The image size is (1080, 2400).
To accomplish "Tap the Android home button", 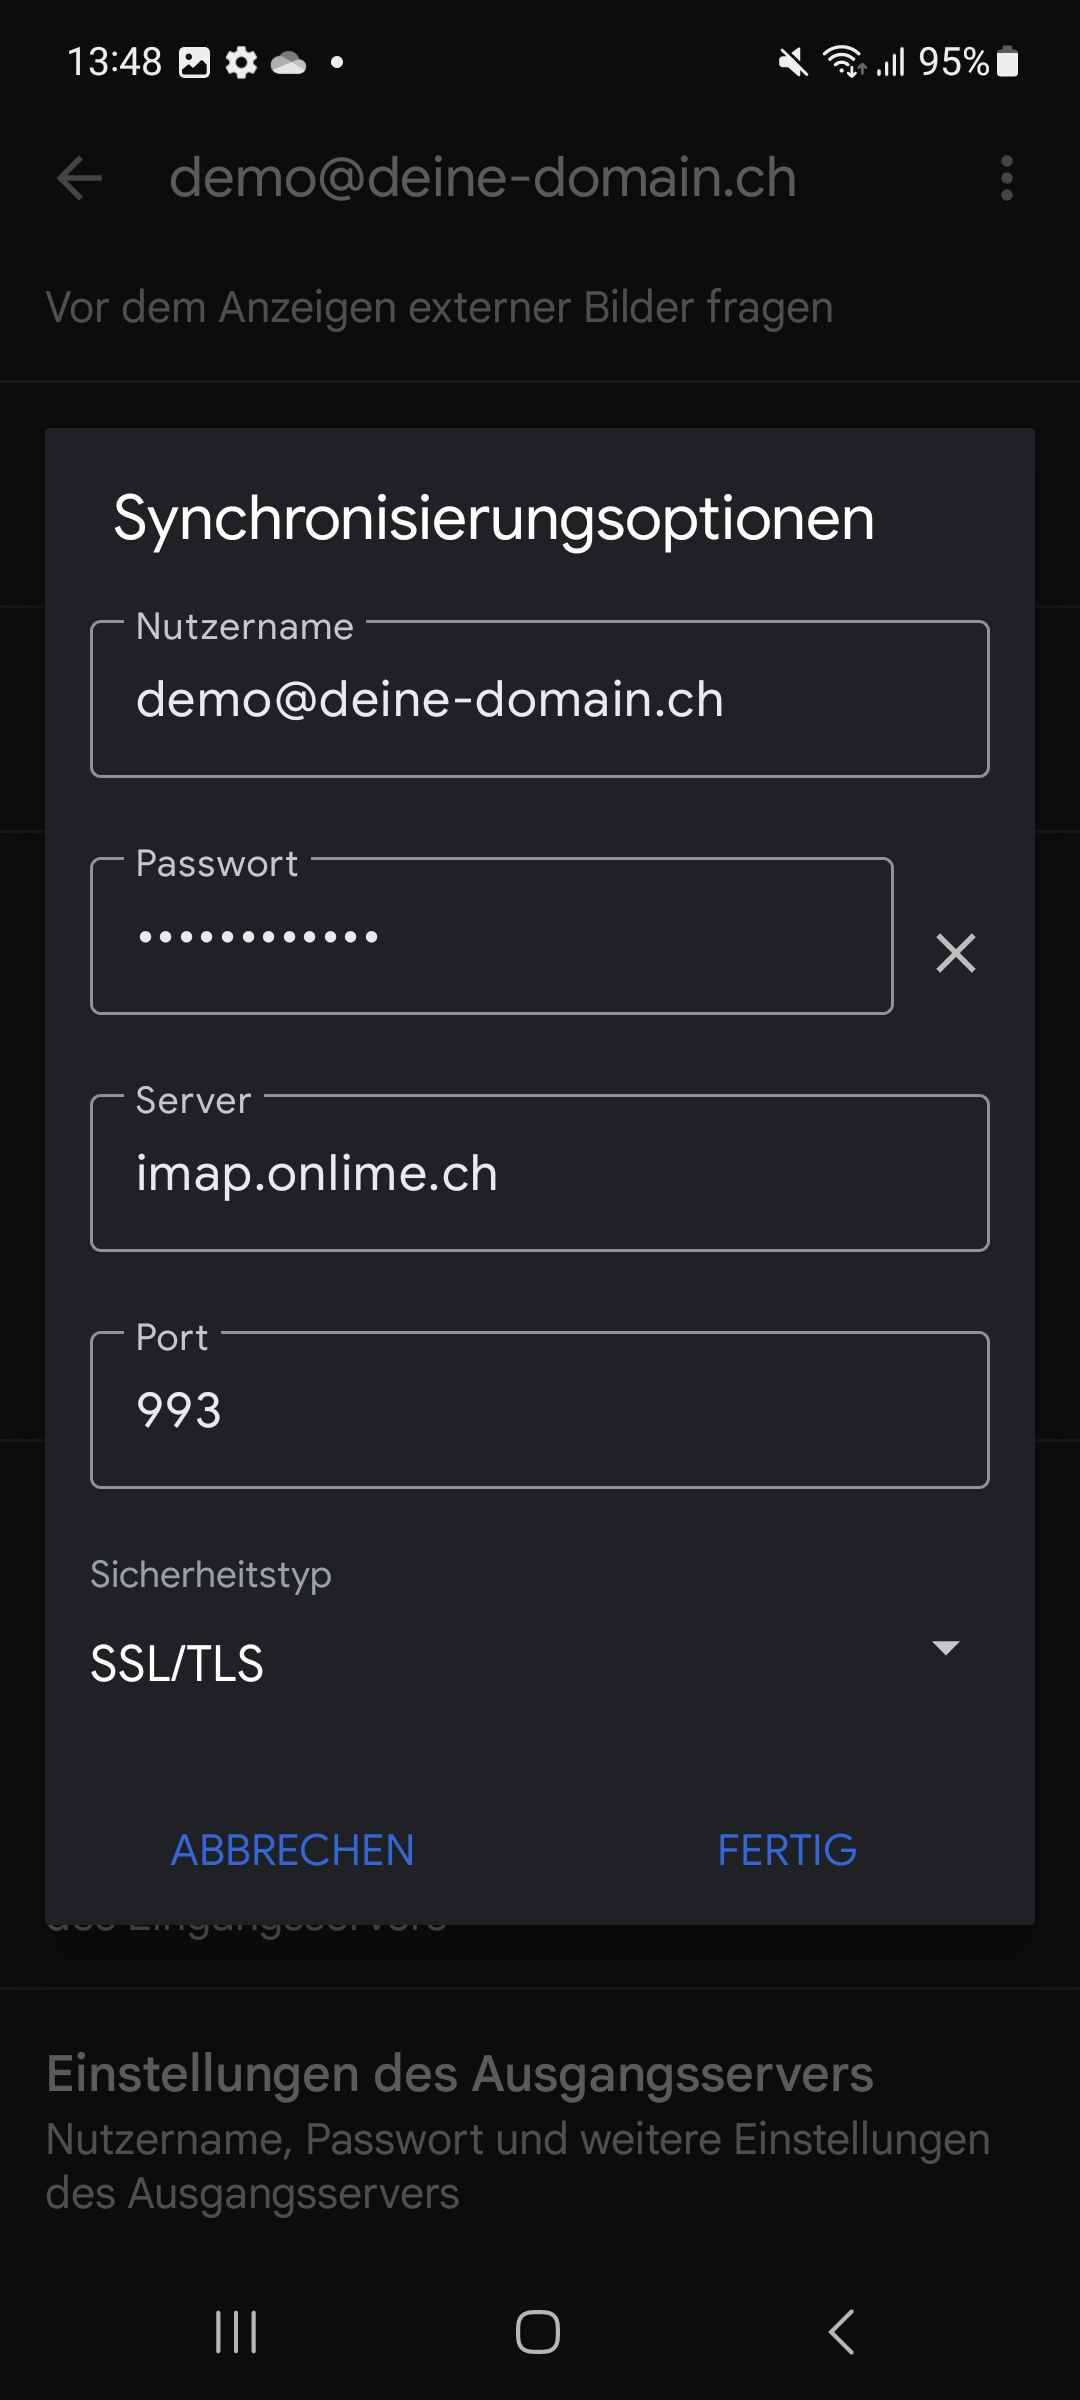I will [x=538, y=2332].
